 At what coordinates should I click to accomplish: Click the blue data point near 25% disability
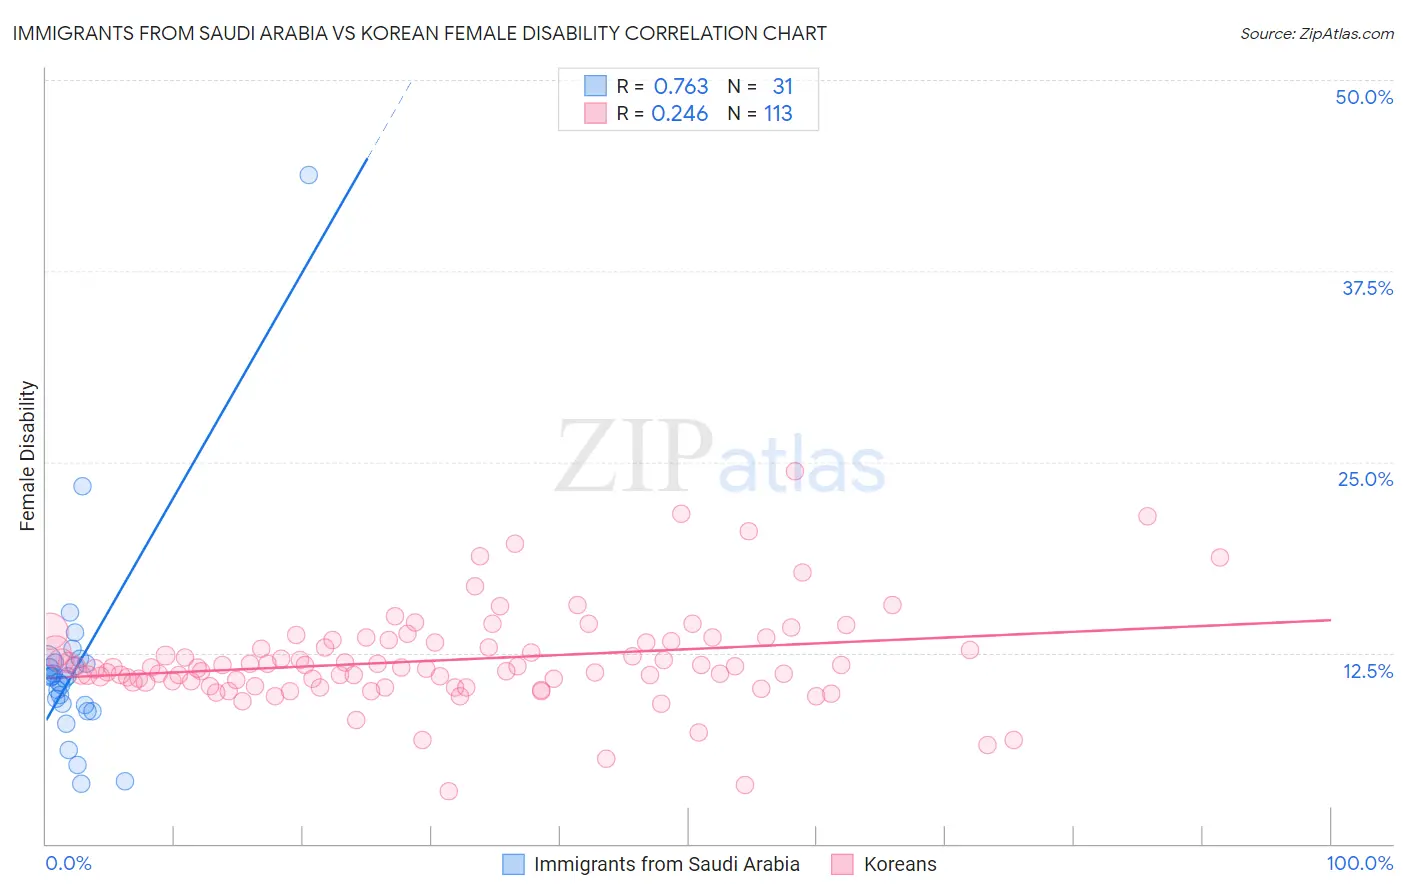tap(83, 486)
